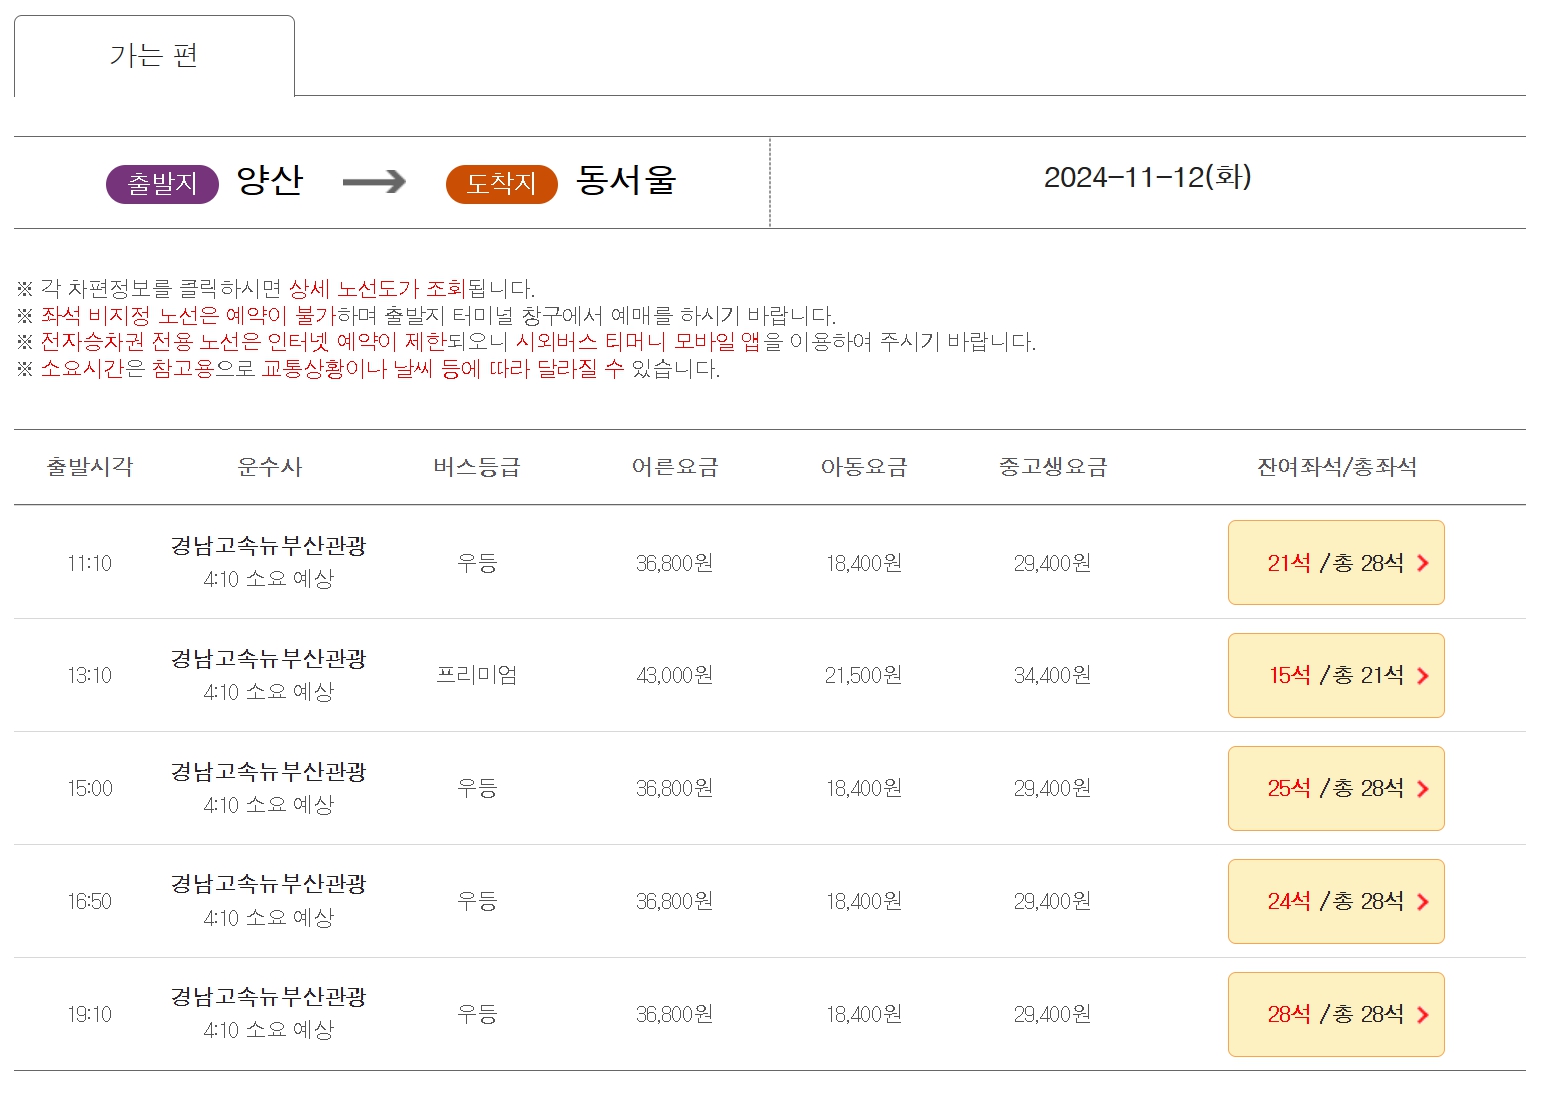Click departure time 19:10
This screenshot has height=1108, width=1544.
90,1015
